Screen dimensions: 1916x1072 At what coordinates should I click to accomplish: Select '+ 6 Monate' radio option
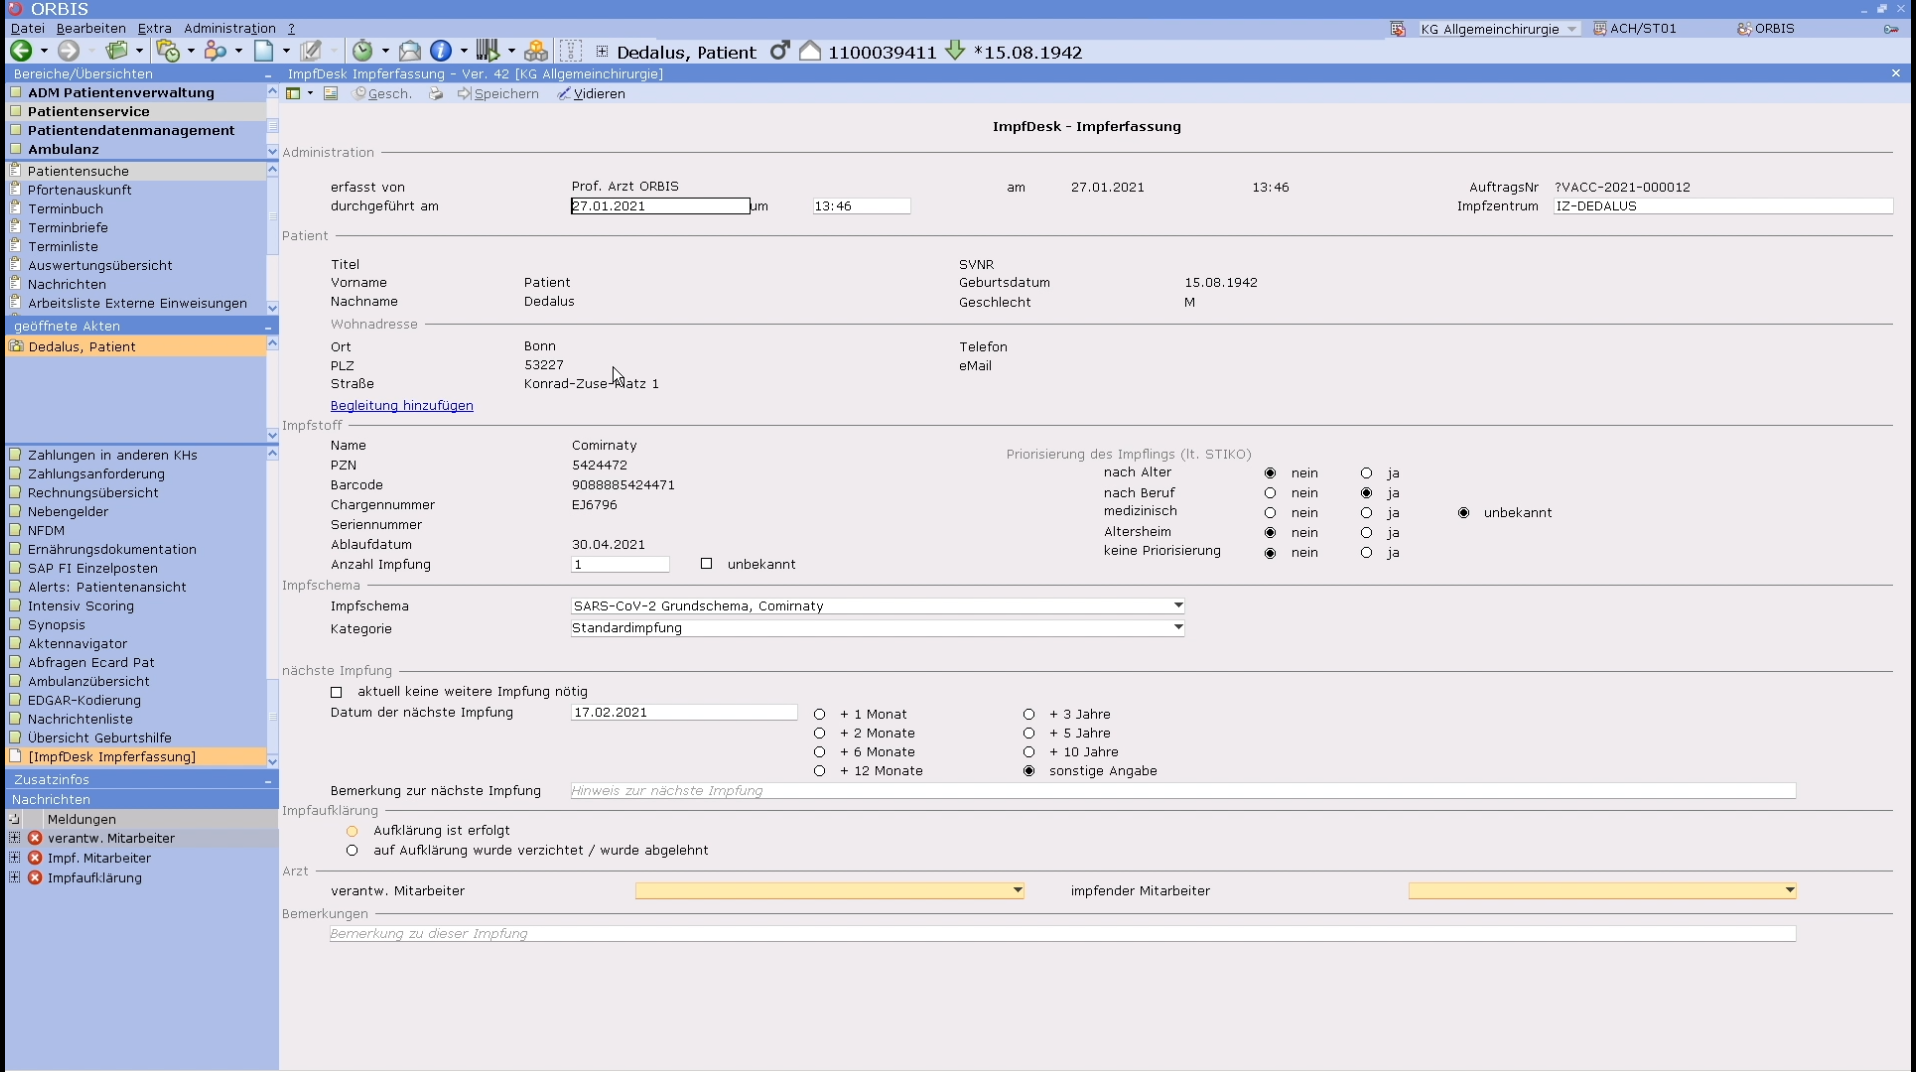coord(820,752)
